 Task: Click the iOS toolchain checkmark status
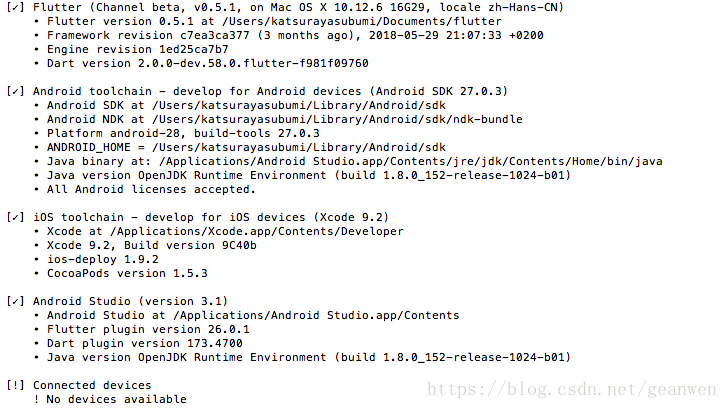point(15,217)
